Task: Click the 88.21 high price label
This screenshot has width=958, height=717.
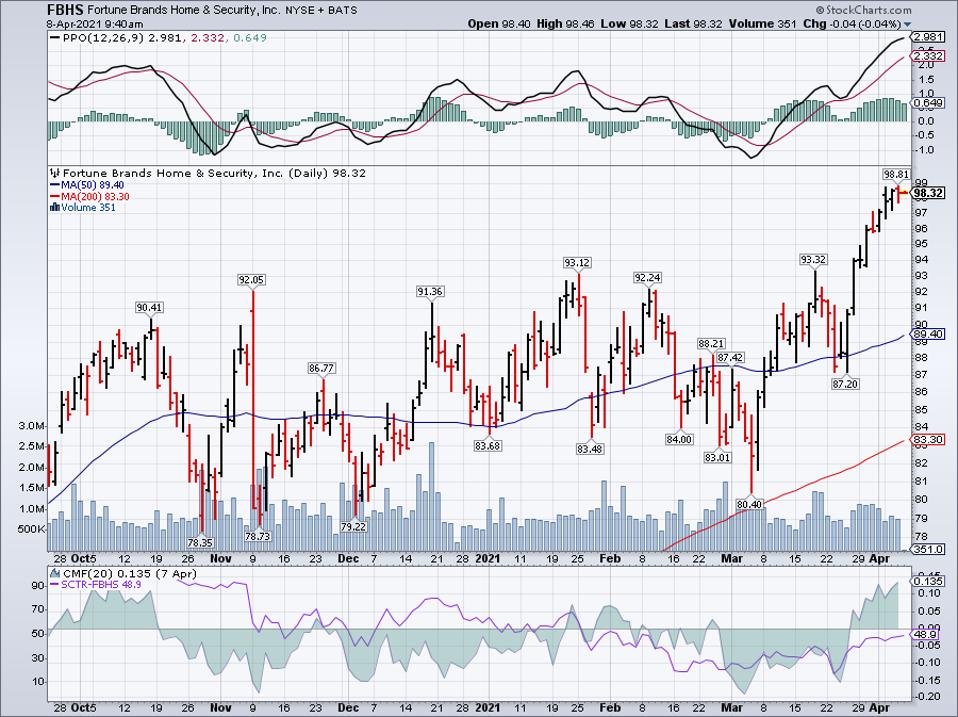Action: tap(711, 344)
